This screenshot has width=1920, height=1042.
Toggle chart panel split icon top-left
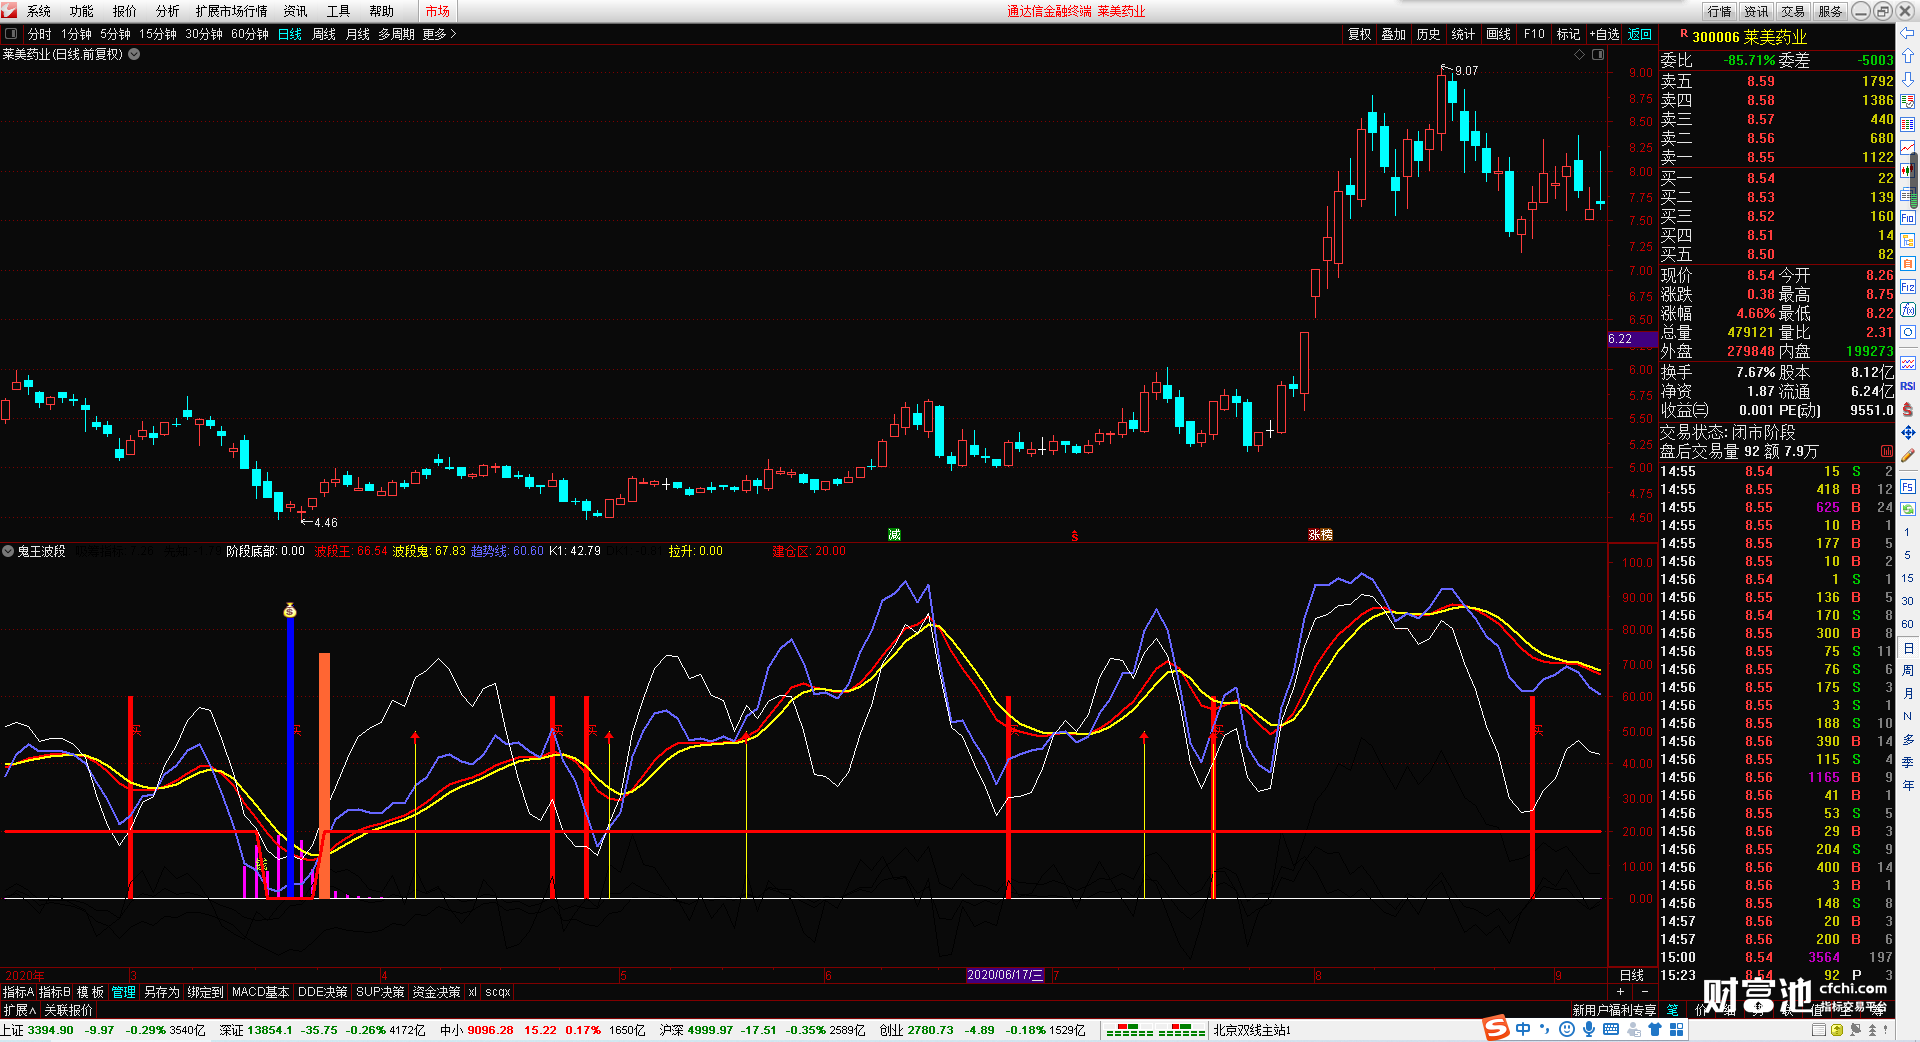click(x=11, y=34)
